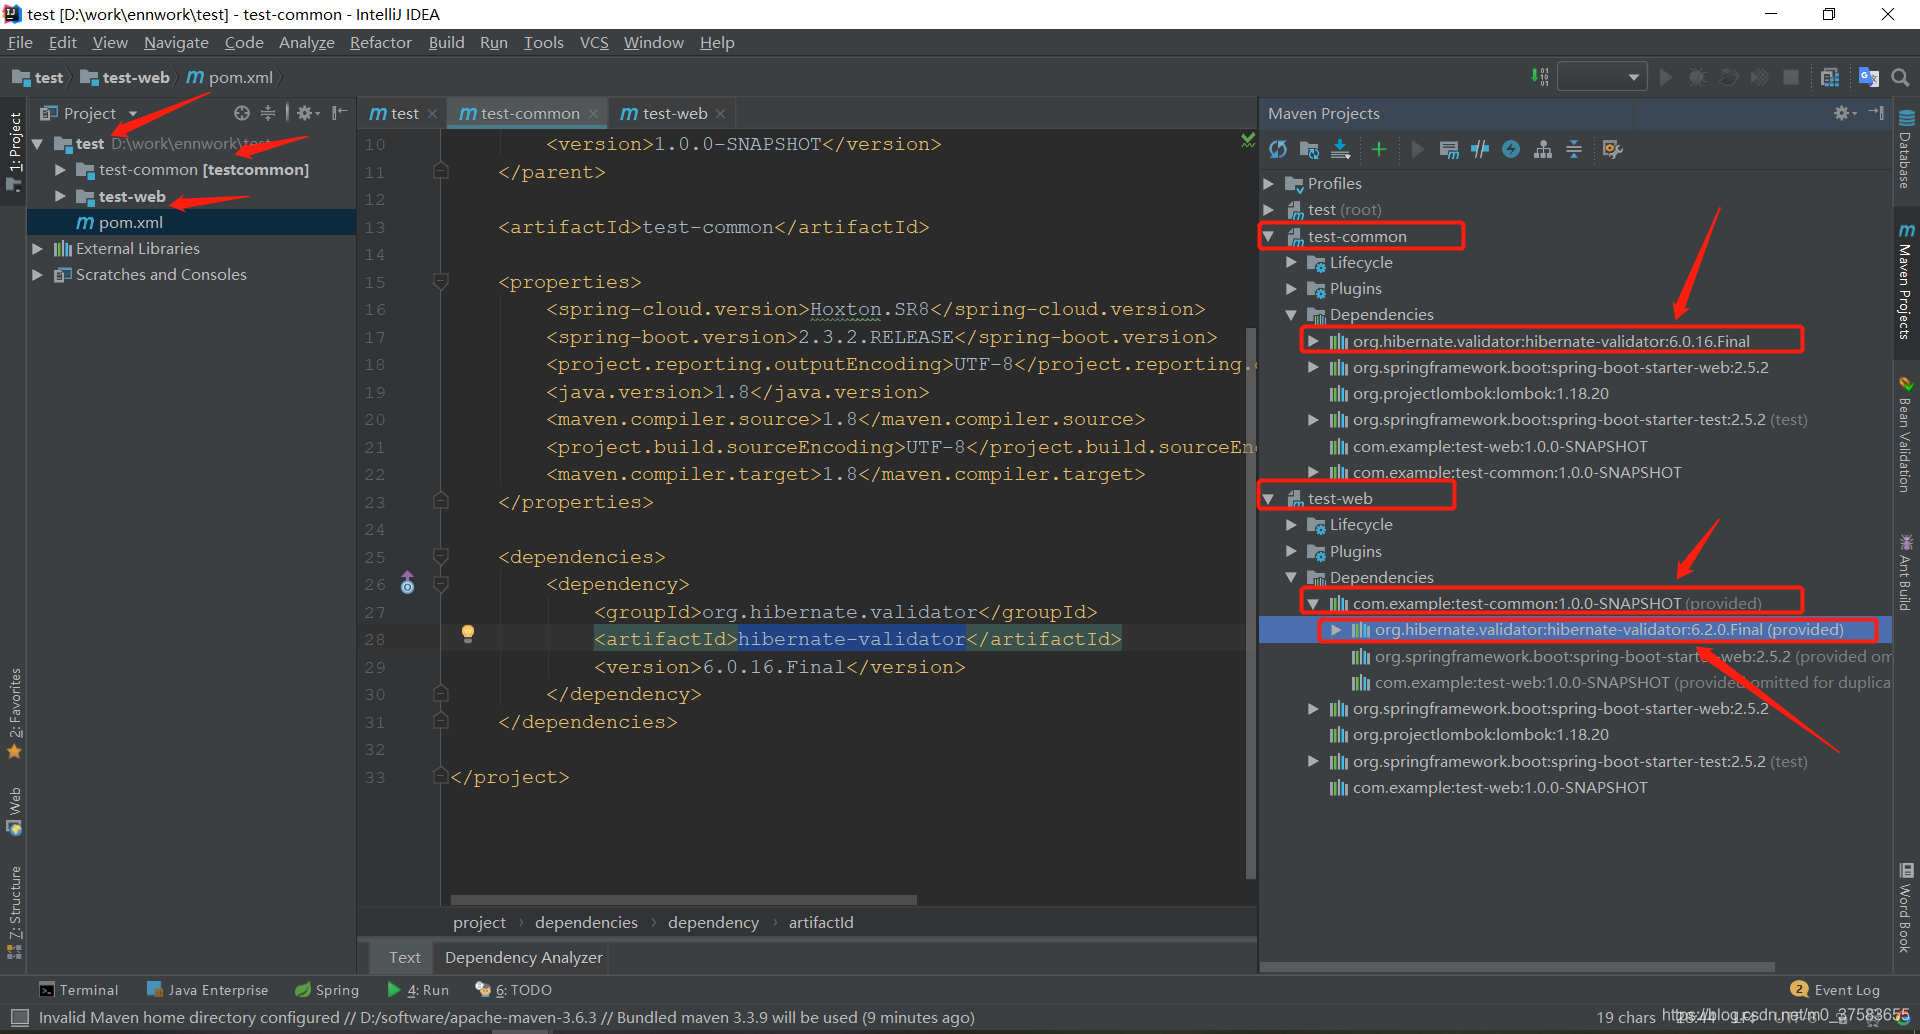Collapse all nodes in Maven Projects panel
This screenshot has width=1920, height=1034.
(1573, 149)
